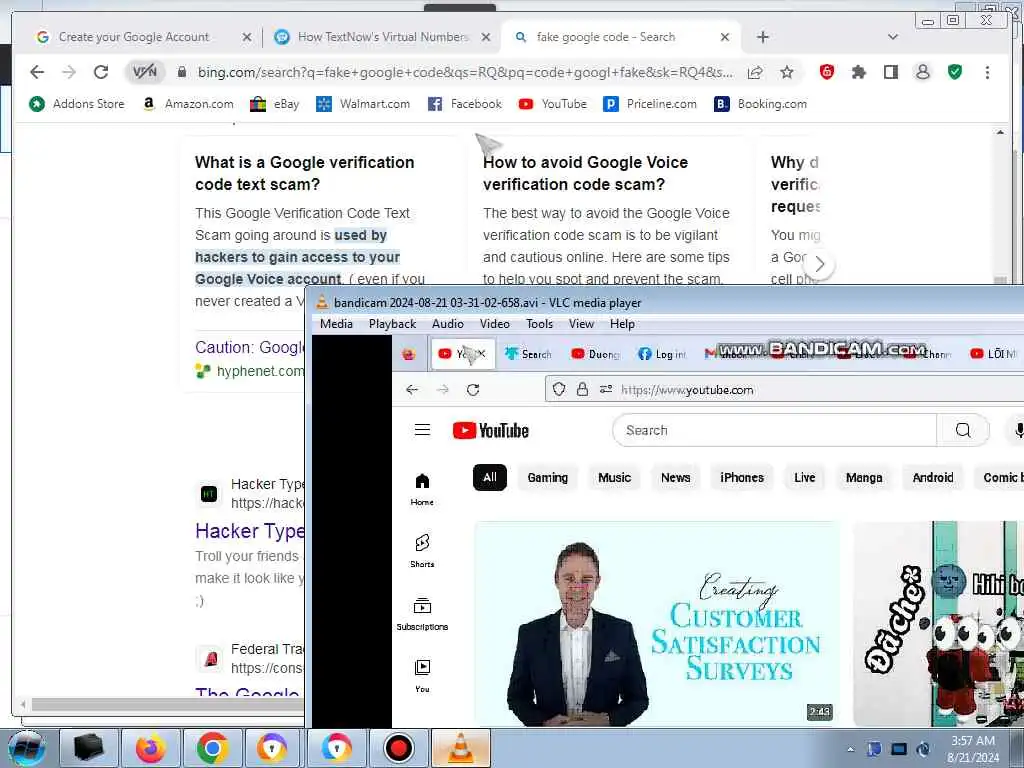This screenshot has height=768, width=1024.
Task: Click the YouTube search magnifier button
Action: (x=963, y=430)
